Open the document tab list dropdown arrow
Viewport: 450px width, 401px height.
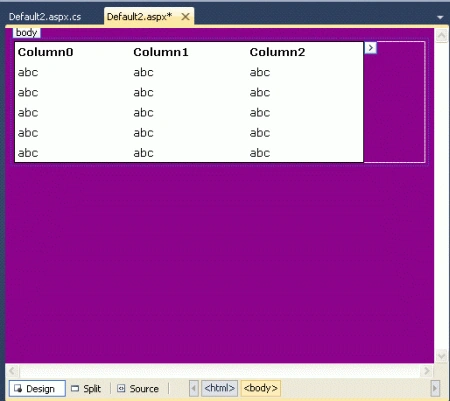pos(440,17)
